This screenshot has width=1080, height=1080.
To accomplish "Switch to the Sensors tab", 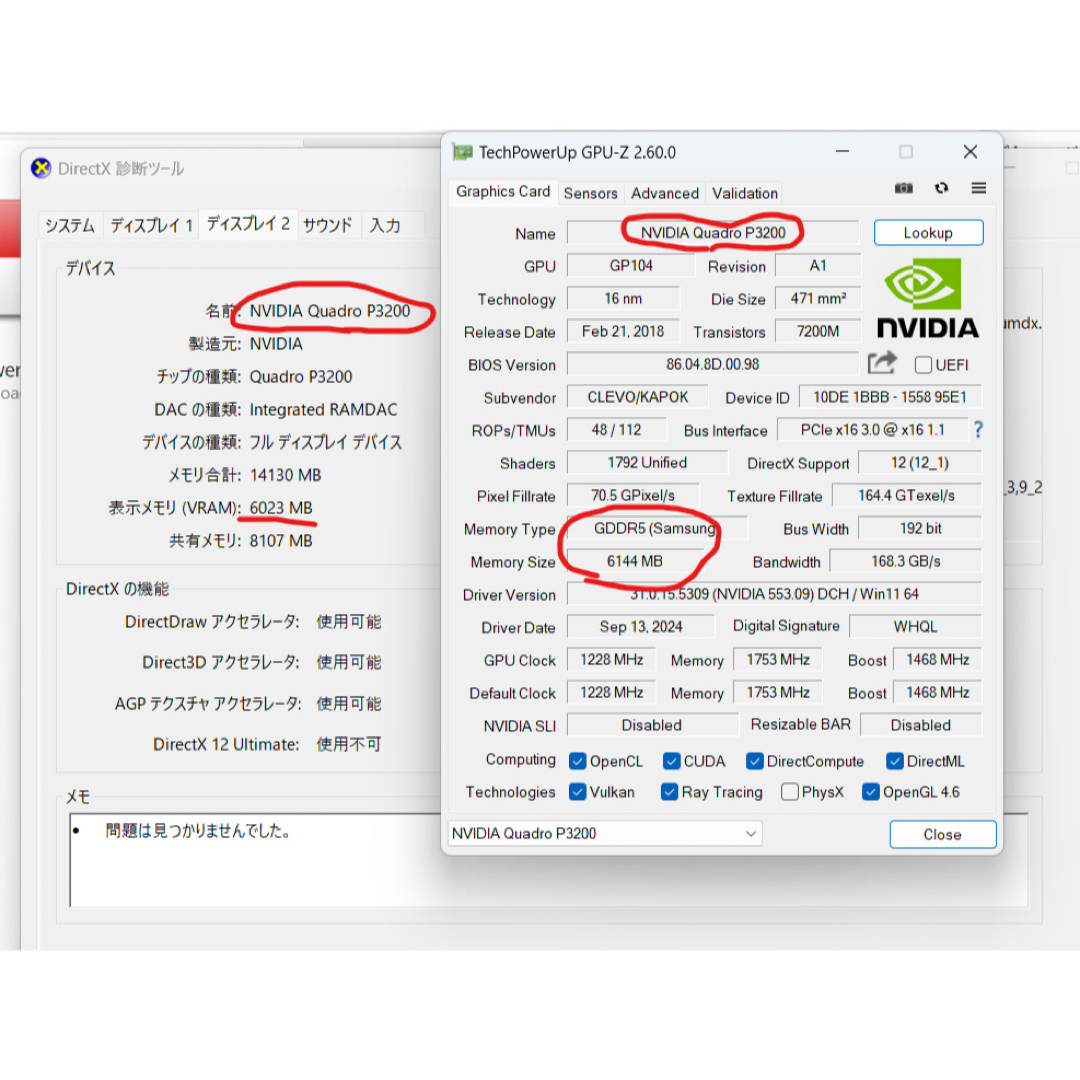I will (x=590, y=194).
